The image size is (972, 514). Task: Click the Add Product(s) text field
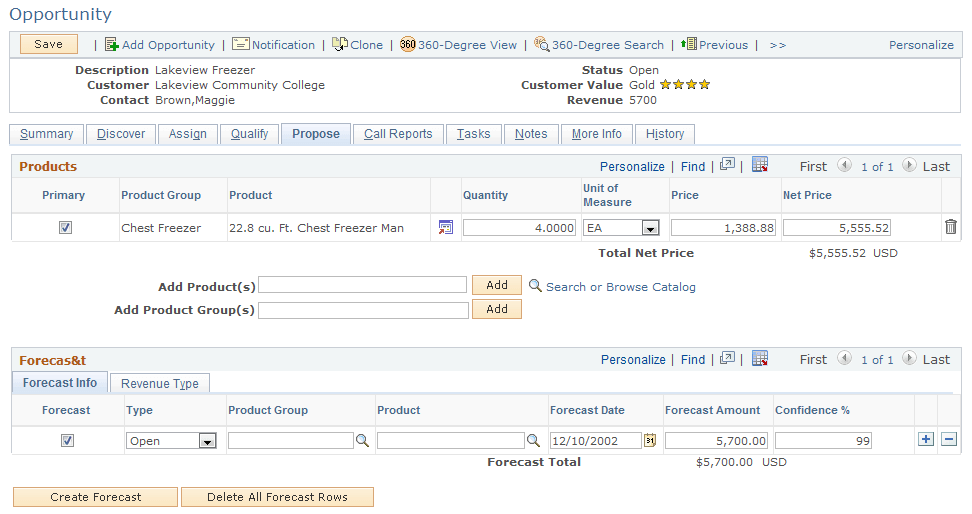(363, 285)
